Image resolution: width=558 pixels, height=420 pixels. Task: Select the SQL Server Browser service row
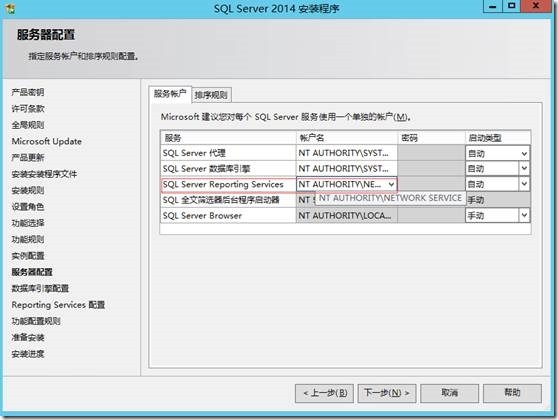pos(228,215)
